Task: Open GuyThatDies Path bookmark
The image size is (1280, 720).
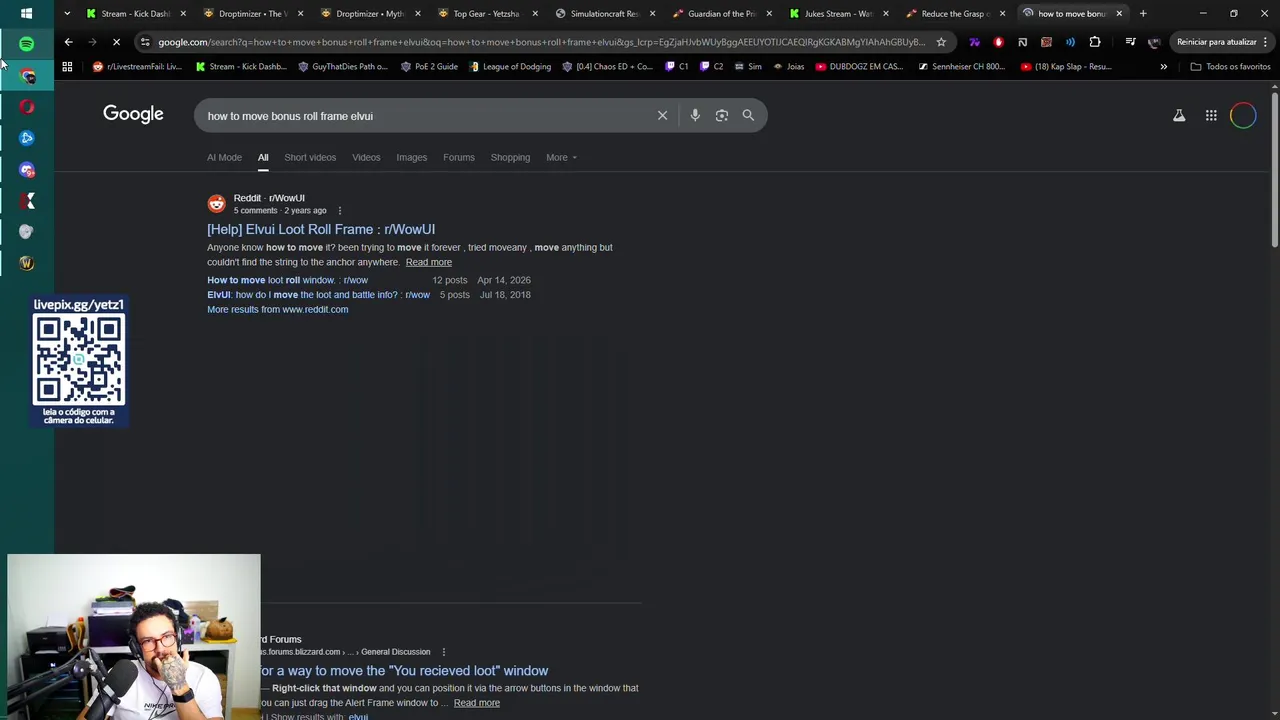Action: [x=342, y=66]
